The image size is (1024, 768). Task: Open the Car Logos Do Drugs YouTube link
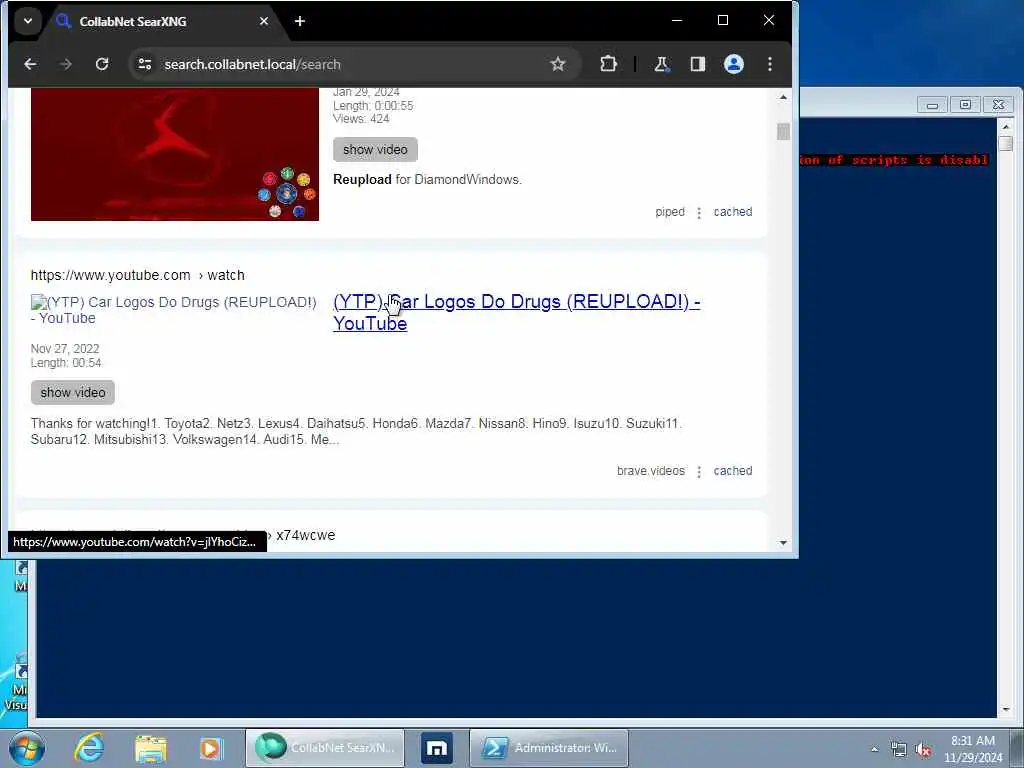point(516,312)
